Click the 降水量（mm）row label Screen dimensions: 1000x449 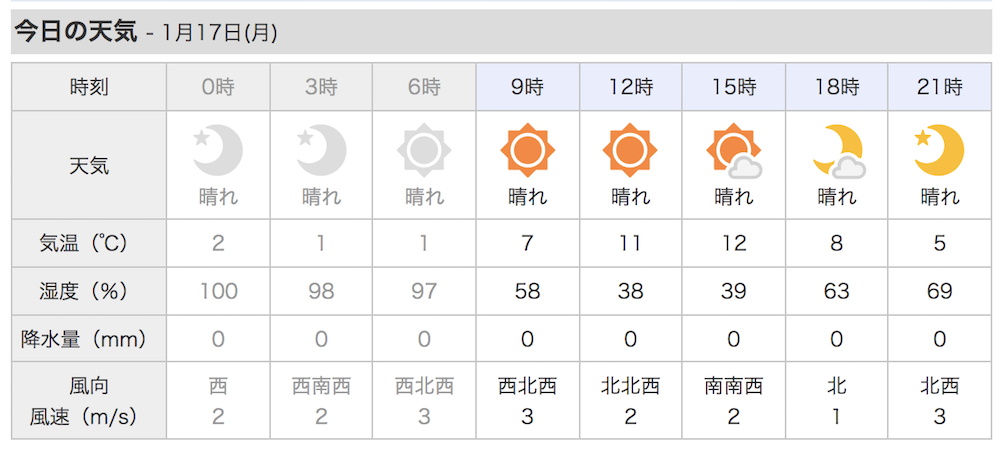pos(89,339)
